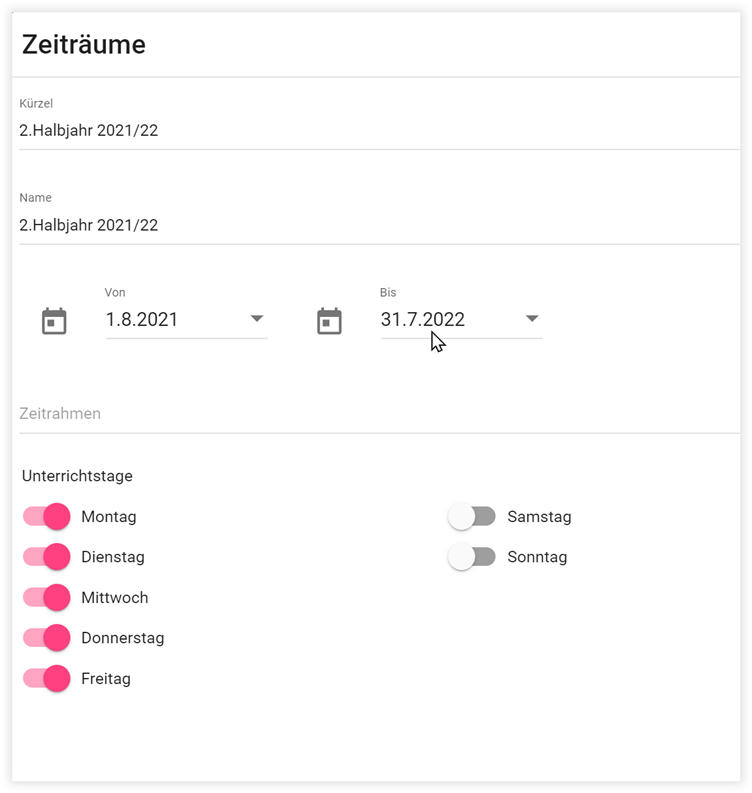The height and width of the screenshot is (793, 752).
Task: Toggle the Freitag switch
Action: coord(47,679)
